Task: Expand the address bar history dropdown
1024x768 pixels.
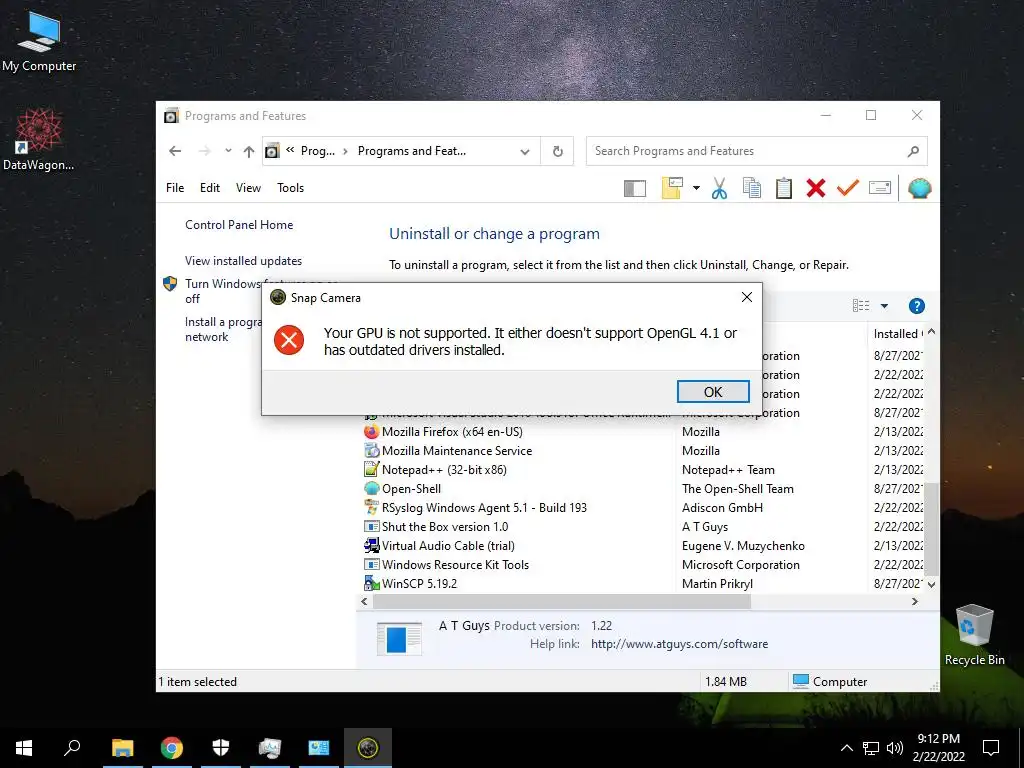Action: click(524, 152)
